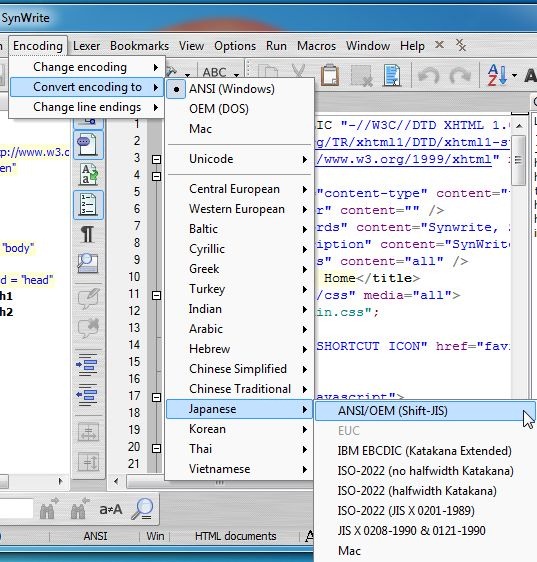Click the unindent lines icon
Screen dimensions: 537x562
87,395
